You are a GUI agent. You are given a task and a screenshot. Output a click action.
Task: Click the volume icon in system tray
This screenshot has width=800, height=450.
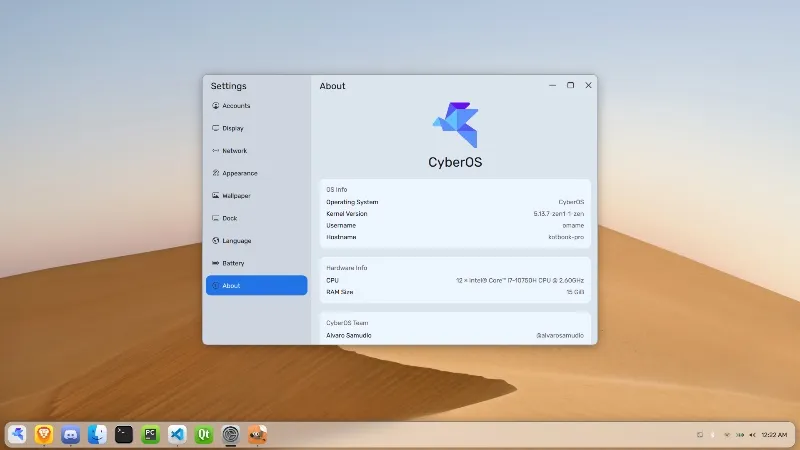[x=752, y=435]
